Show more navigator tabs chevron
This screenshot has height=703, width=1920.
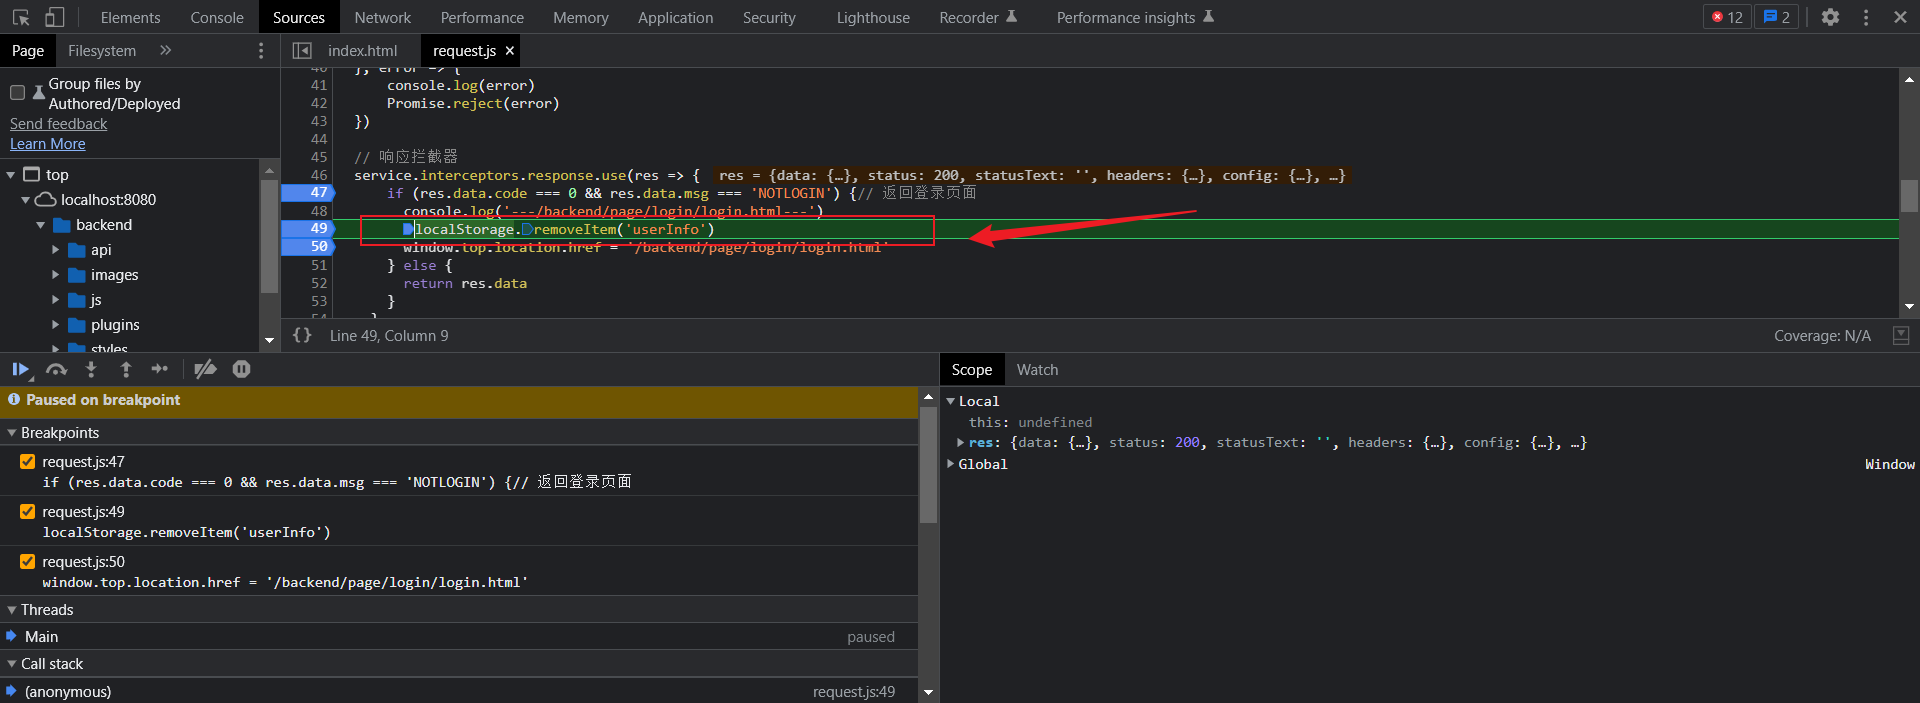(166, 50)
